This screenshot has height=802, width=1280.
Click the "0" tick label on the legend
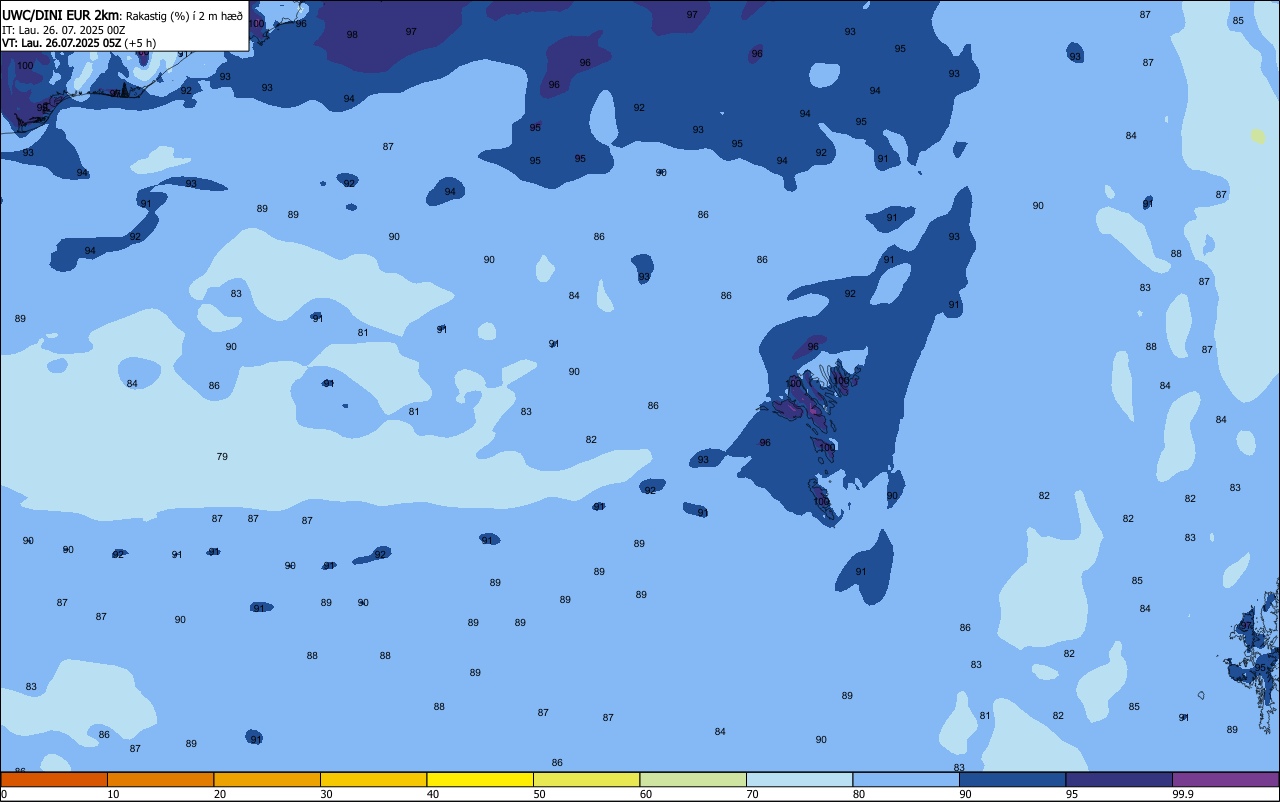tap(4, 794)
